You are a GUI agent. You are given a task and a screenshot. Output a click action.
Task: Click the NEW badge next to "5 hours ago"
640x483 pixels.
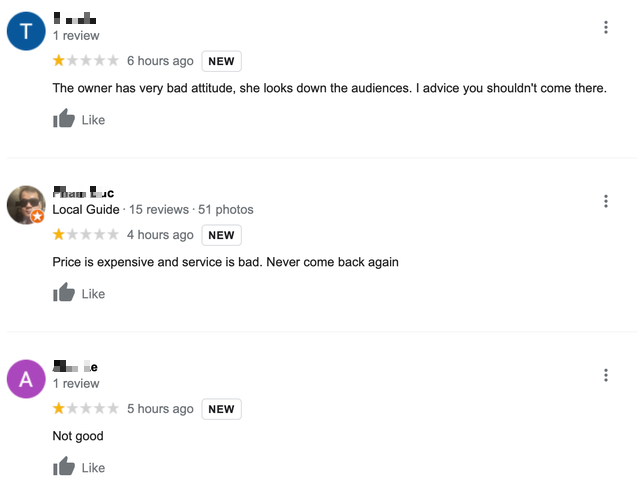coord(221,409)
